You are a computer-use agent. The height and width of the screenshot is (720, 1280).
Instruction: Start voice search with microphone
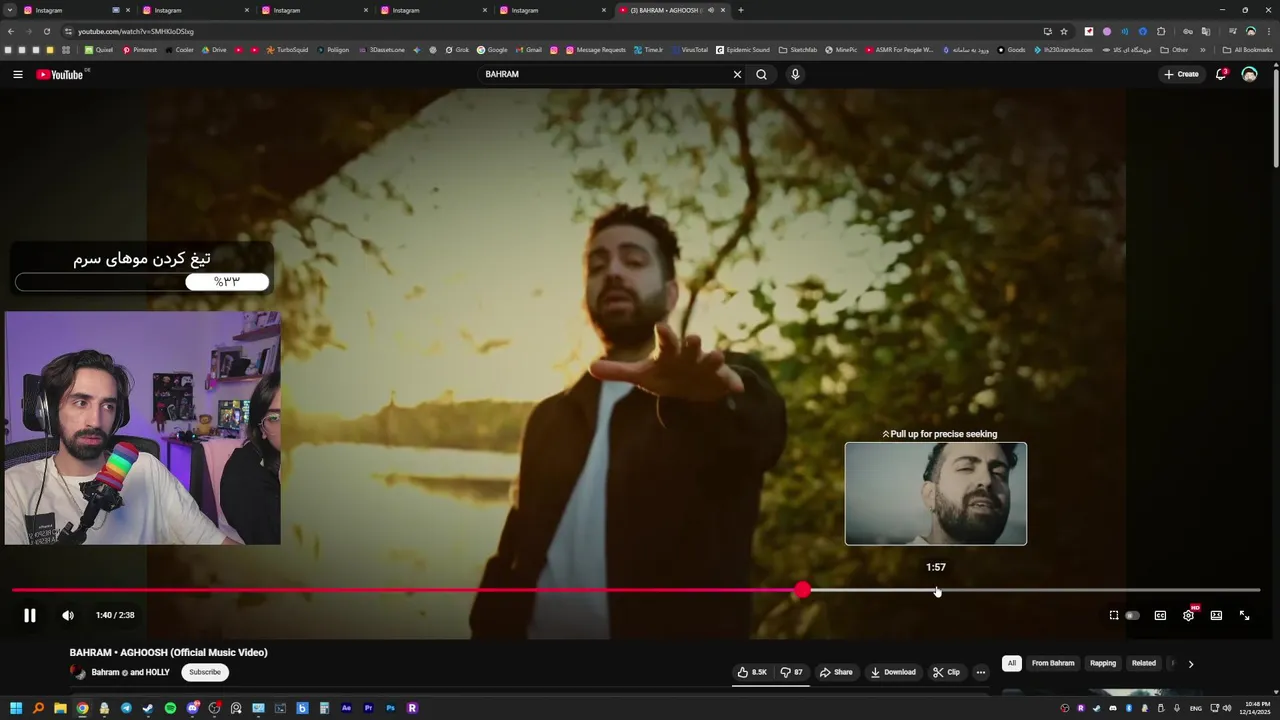(795, 75)
